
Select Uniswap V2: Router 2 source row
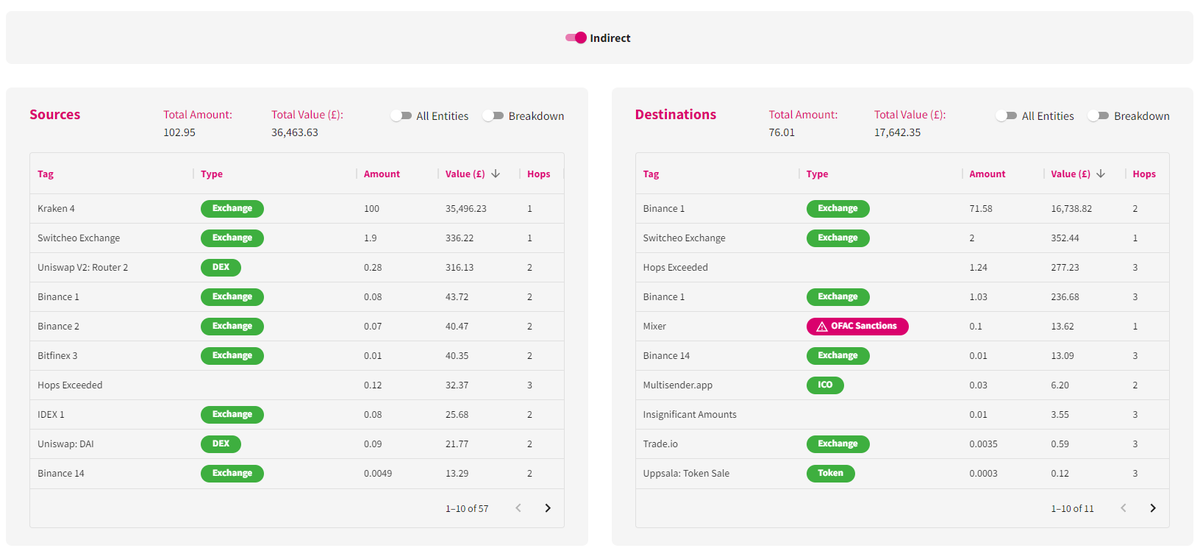point(297,267)
